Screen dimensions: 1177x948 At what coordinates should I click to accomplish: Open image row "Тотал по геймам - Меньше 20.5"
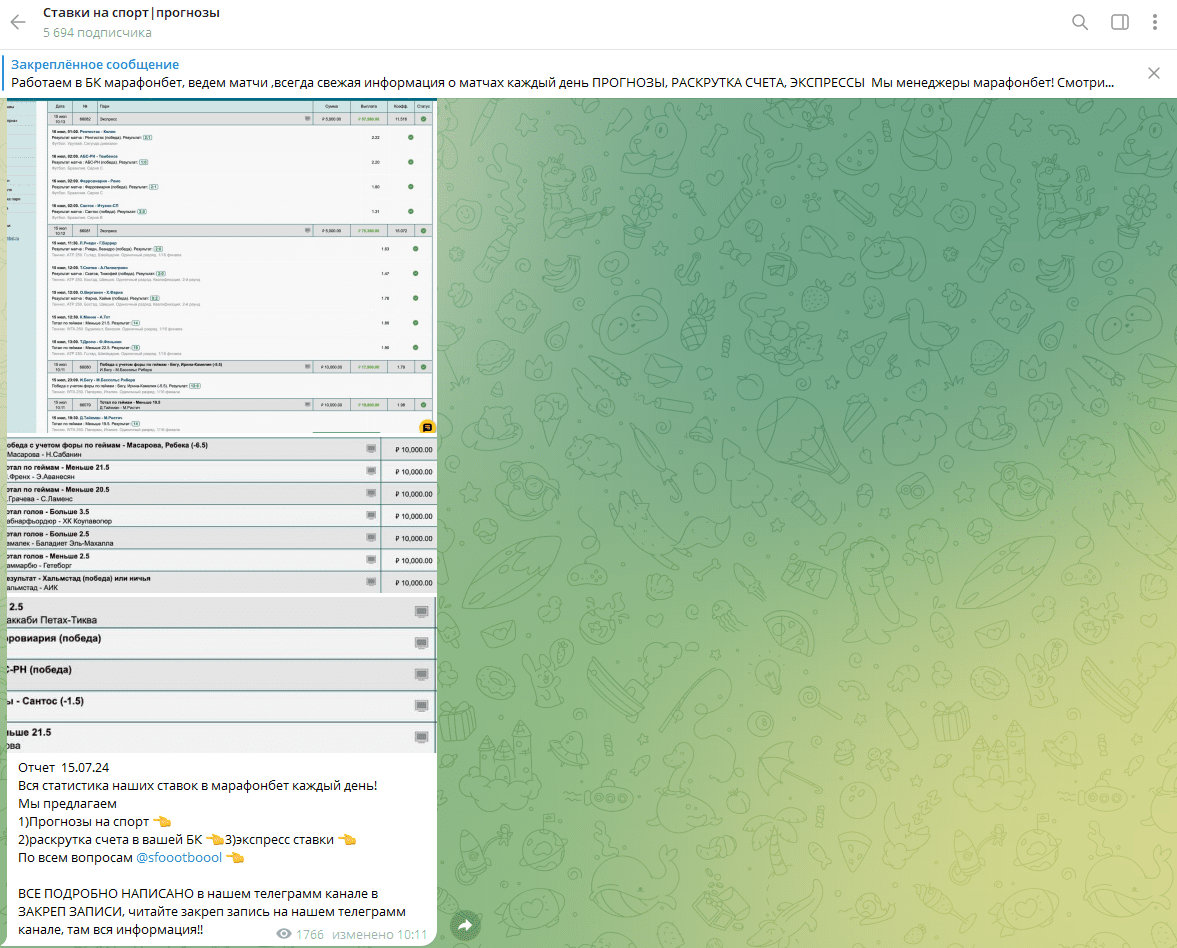coord(220,493)
